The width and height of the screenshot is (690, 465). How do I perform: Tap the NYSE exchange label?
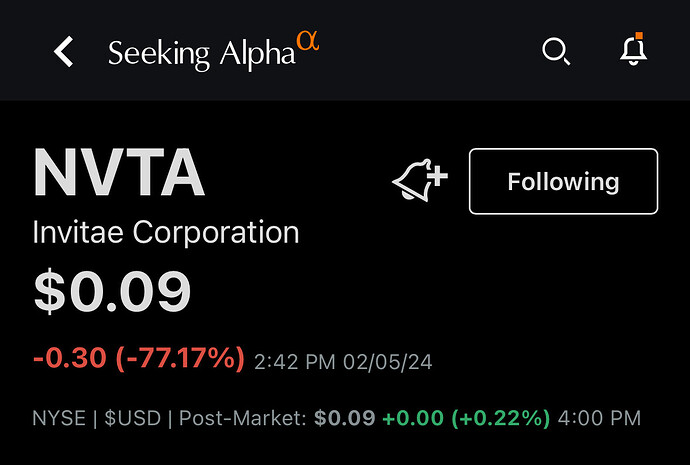pos(59,418)
